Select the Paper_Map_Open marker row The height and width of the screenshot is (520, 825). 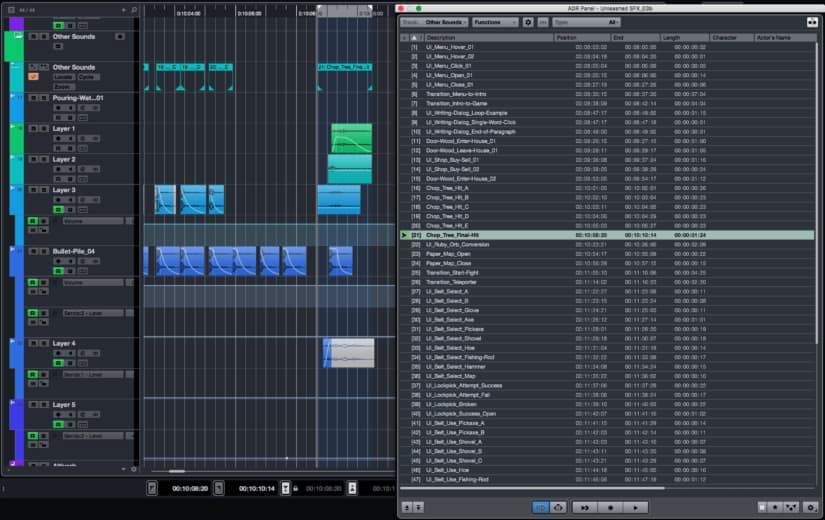[x=607, y=254]
